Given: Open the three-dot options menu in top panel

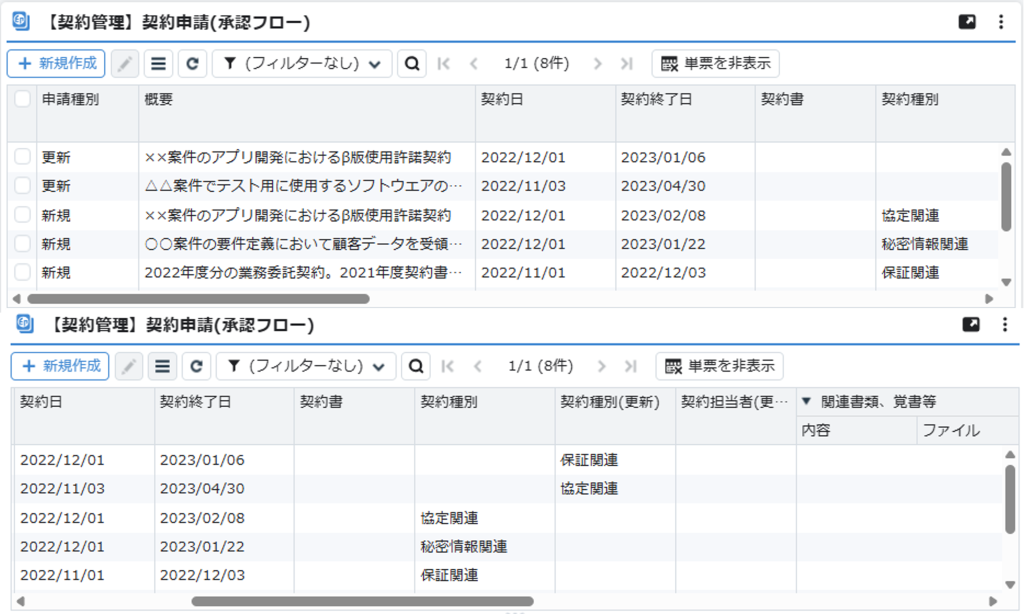Looking at the screenshot, I should 1001,22.
